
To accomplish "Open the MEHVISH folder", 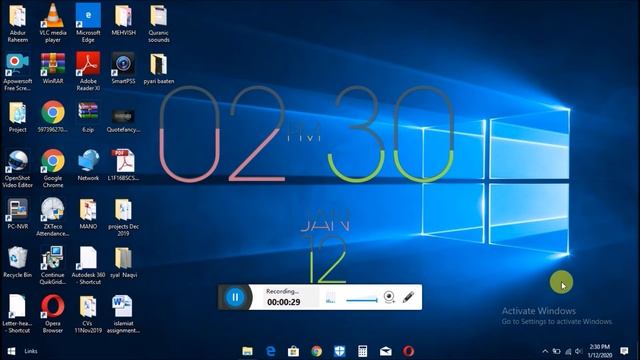I will (x=123, y=20).
